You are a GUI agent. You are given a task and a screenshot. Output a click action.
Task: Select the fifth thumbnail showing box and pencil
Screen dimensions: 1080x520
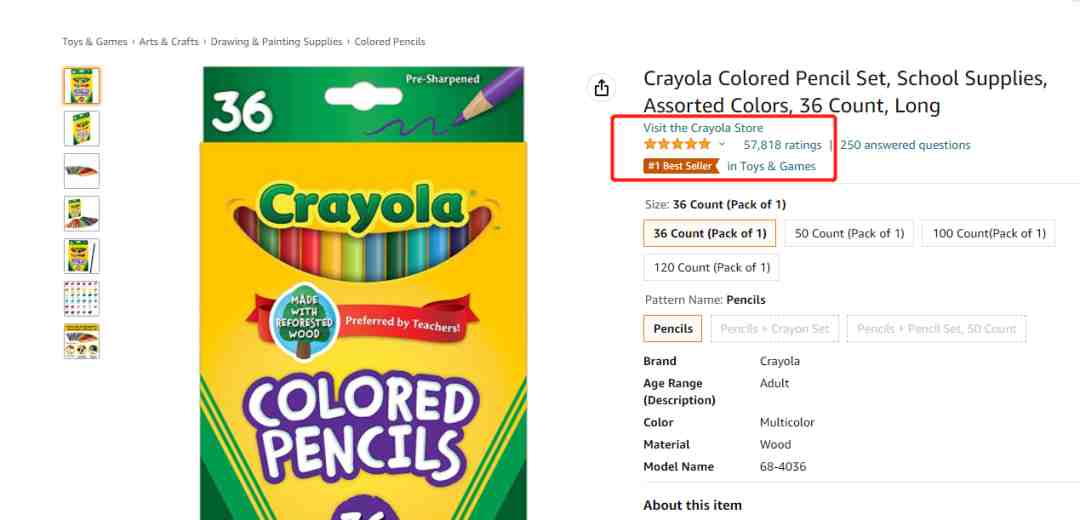click(82, 256)
